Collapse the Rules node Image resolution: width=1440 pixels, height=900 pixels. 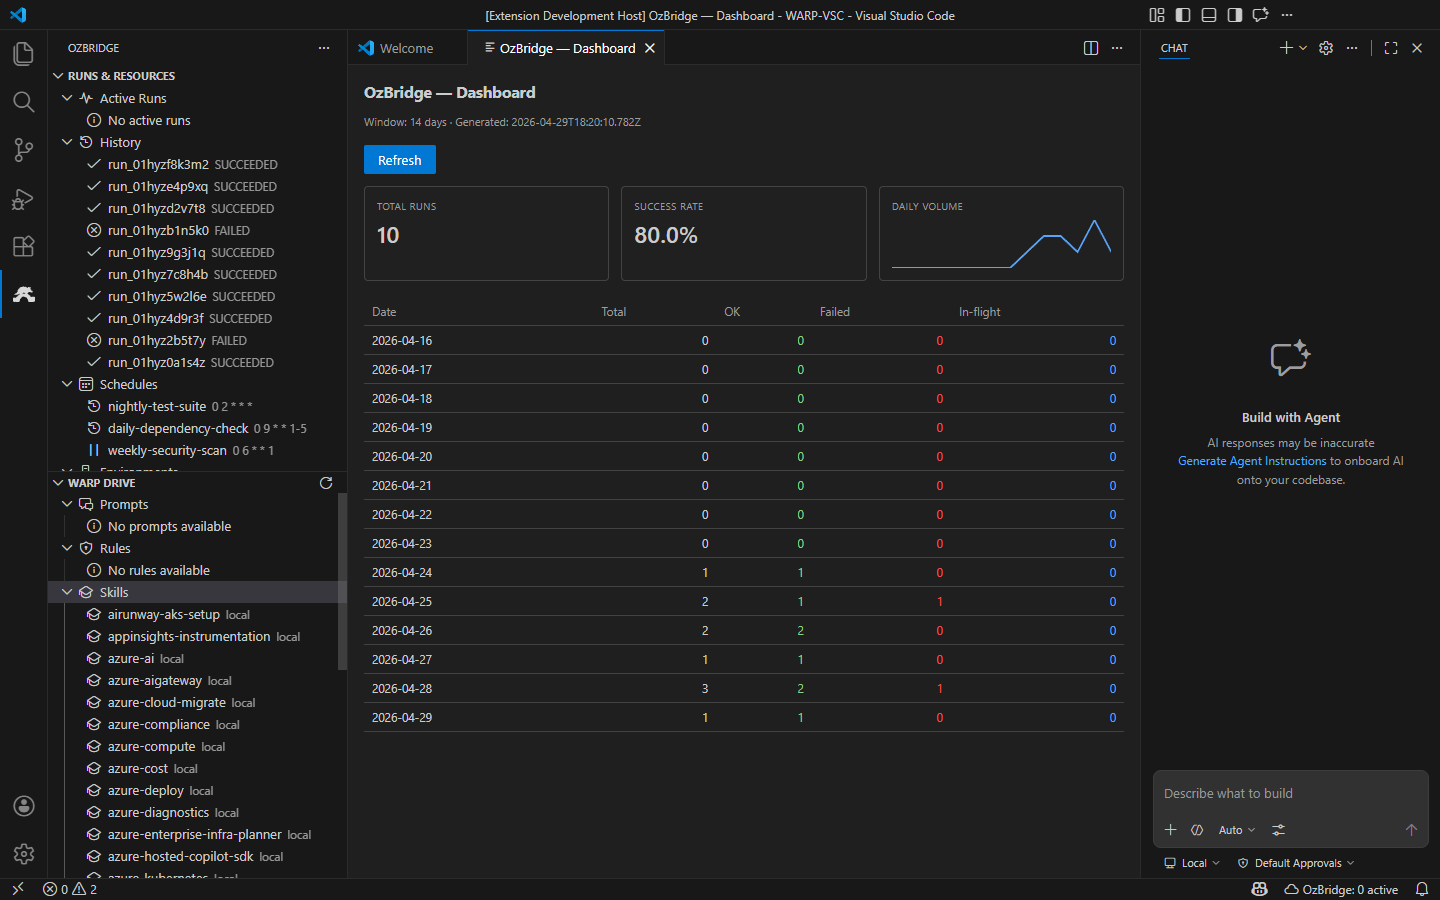click(67, 548)
